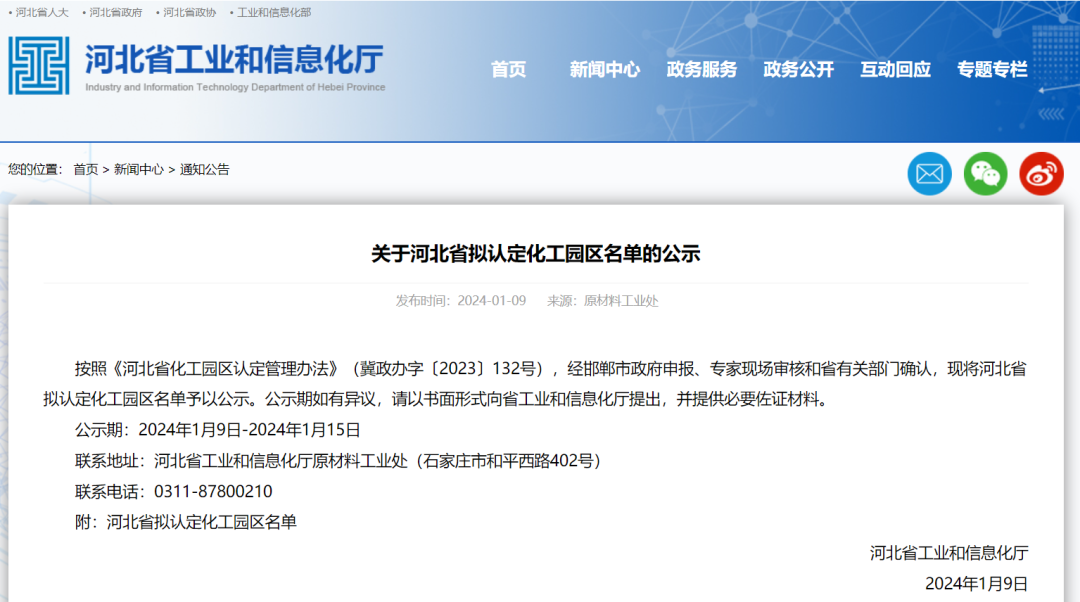This screenshot has height=602, width=1080.
Task: Click 首页 in the breadcrumb trail
Action: coord(86,170)
